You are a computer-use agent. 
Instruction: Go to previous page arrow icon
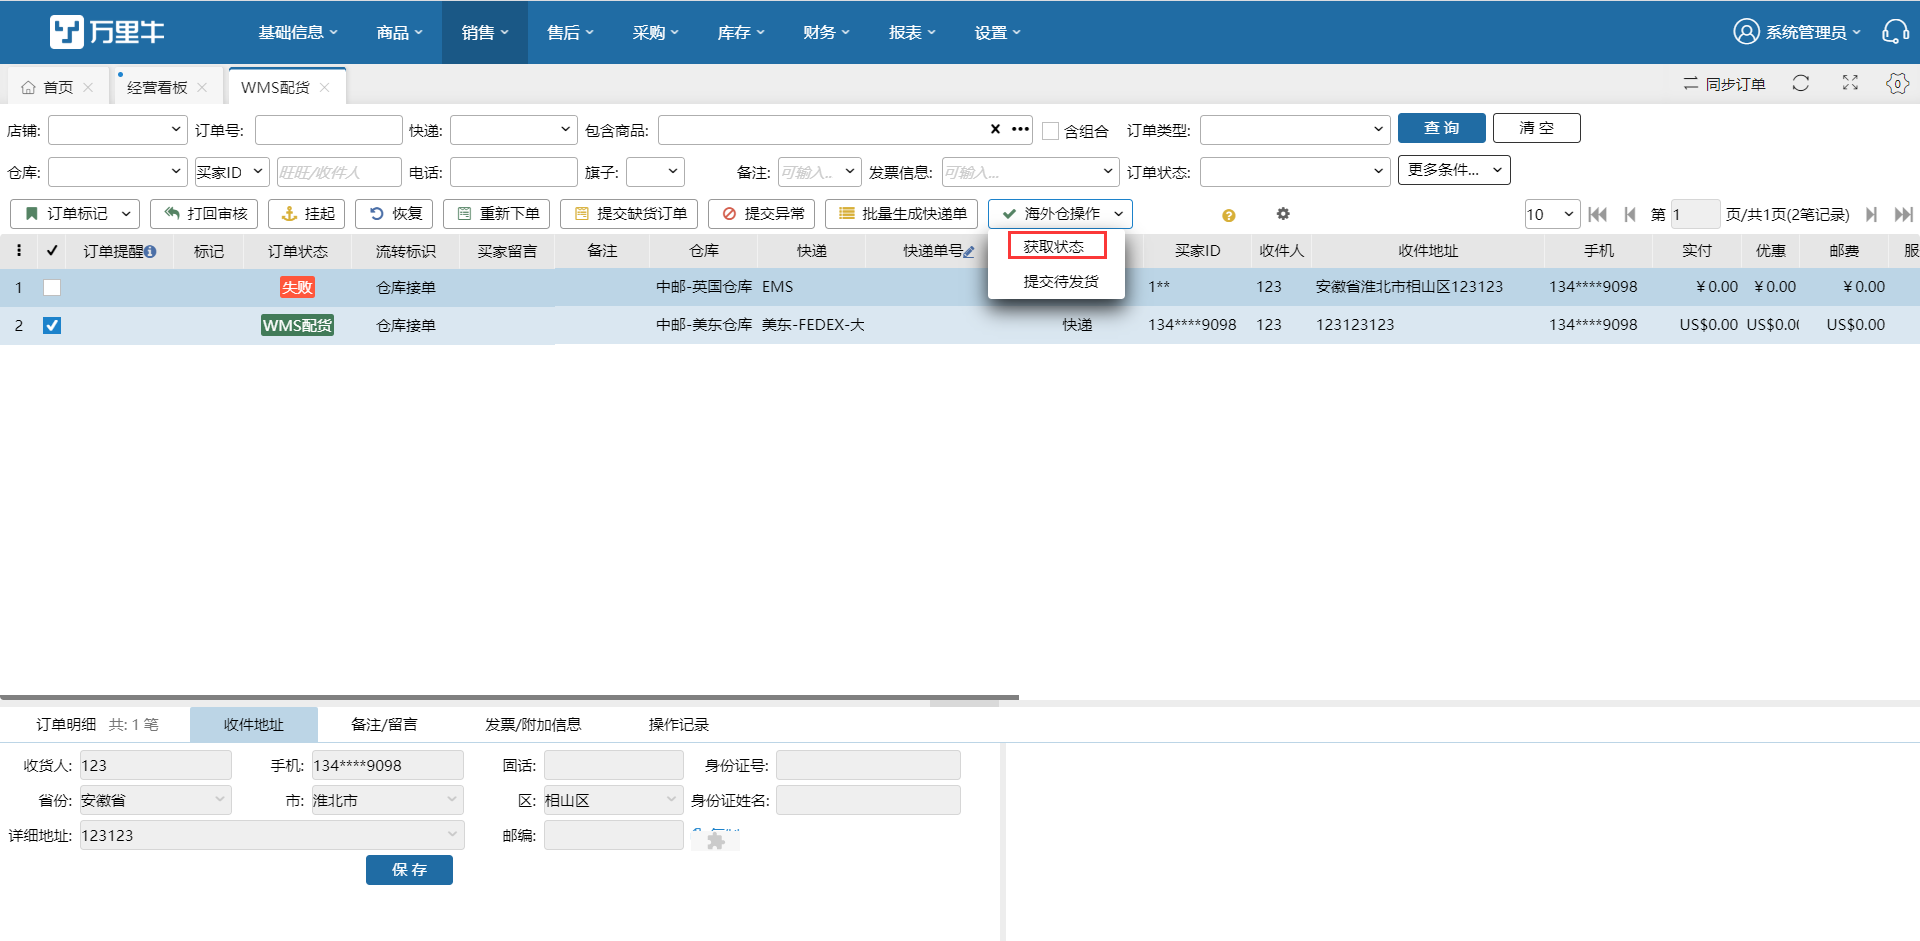(1630, 214)
